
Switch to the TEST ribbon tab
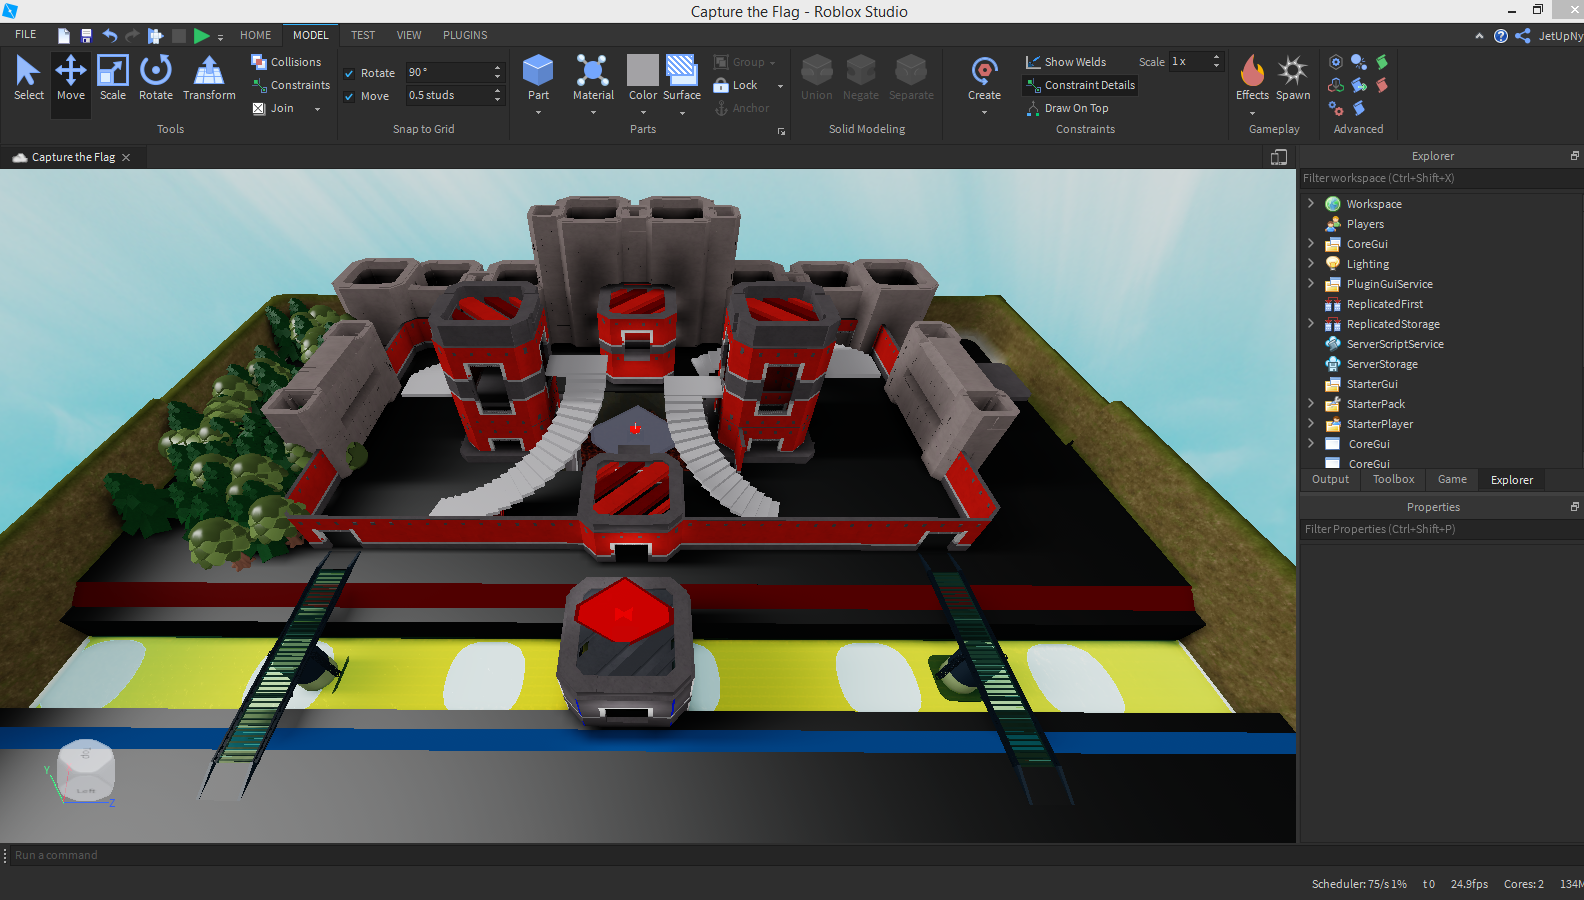[363, 35]
